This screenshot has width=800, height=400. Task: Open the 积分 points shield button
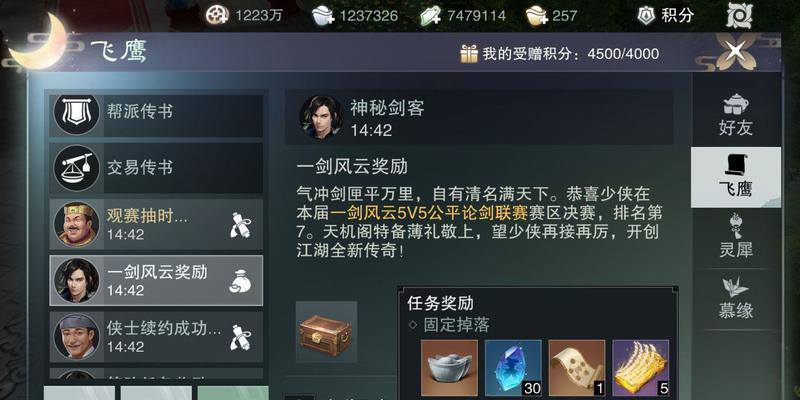coord(666,15)
